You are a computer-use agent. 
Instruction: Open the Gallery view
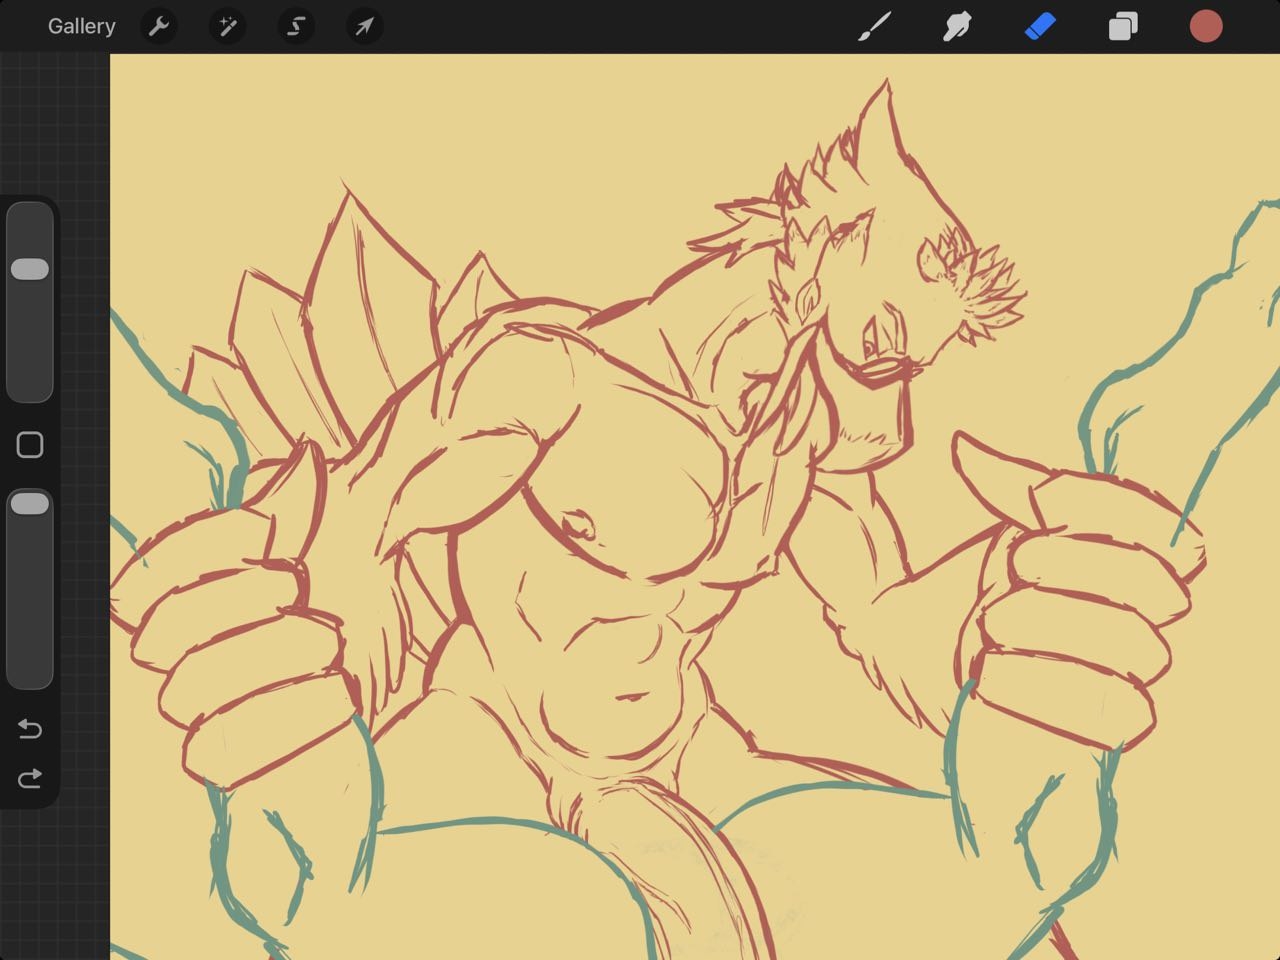point(81,26)
